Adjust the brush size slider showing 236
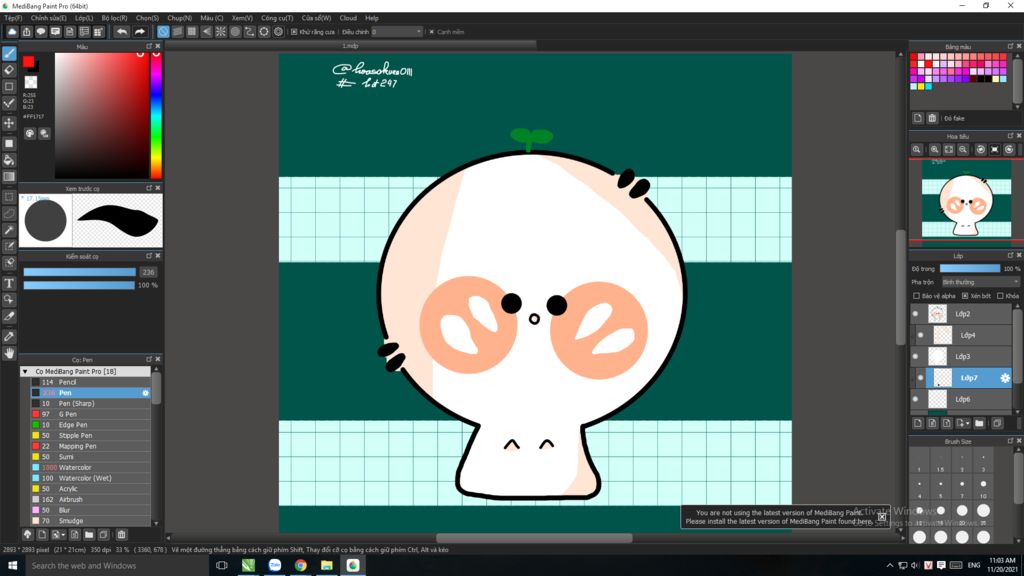The image size is (1024, 576). 80,272
